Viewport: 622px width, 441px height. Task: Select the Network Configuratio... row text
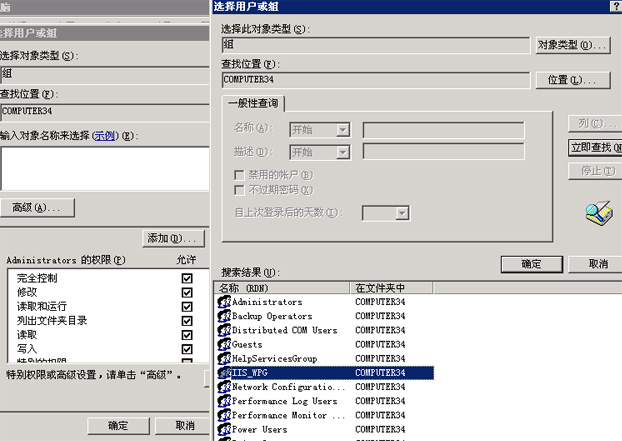coord(288,387)
